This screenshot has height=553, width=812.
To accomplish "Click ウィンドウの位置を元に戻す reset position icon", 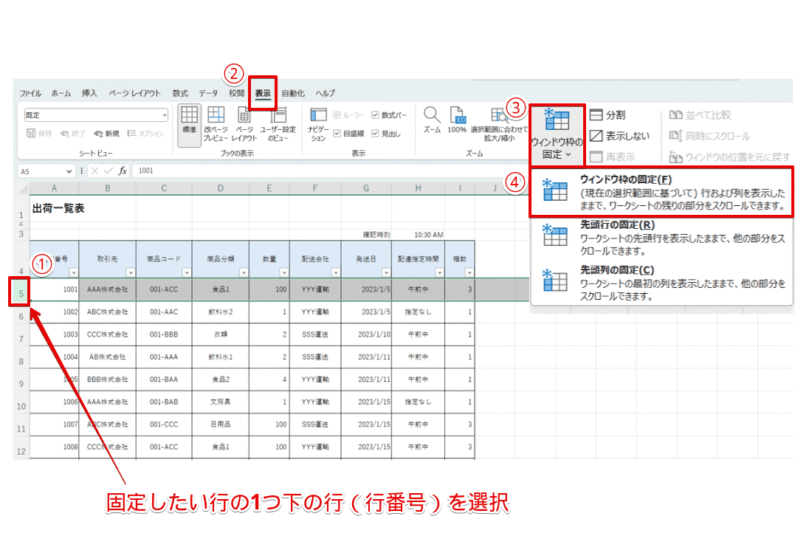I will (675, 156).
